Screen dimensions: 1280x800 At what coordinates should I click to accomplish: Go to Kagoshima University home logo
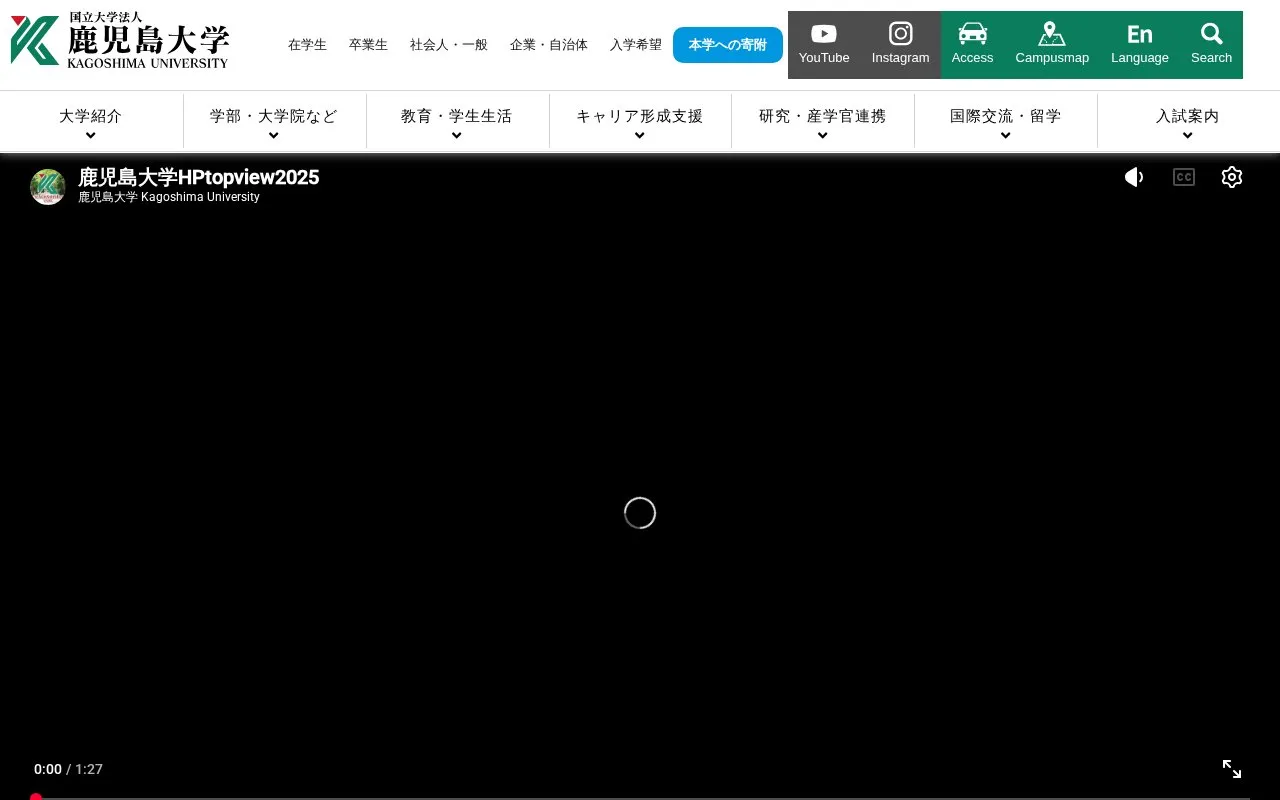[x=120, y=40]
